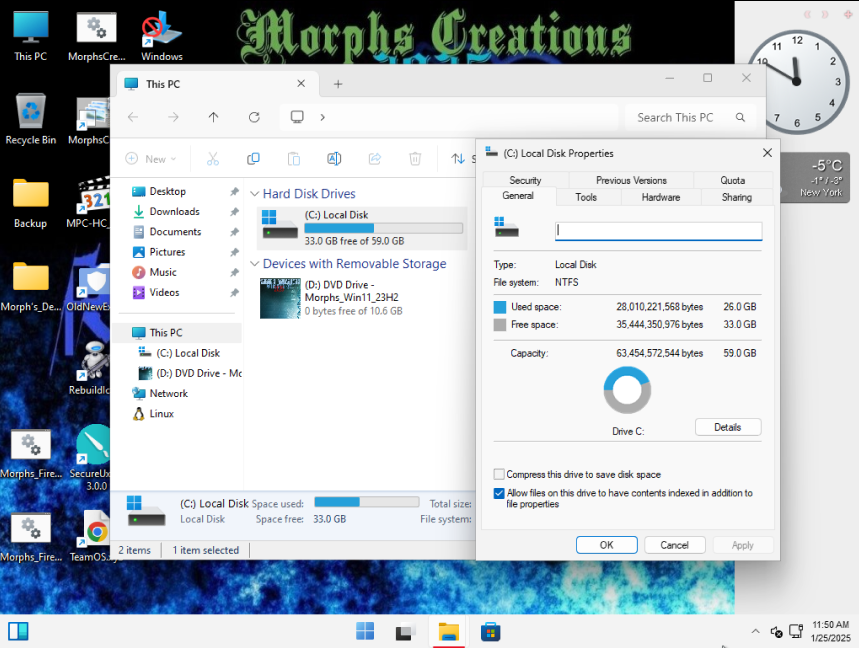Select Linux in the navigation pane
The width and height of the screenshot is (859, 648).
[x=162, y=414]
